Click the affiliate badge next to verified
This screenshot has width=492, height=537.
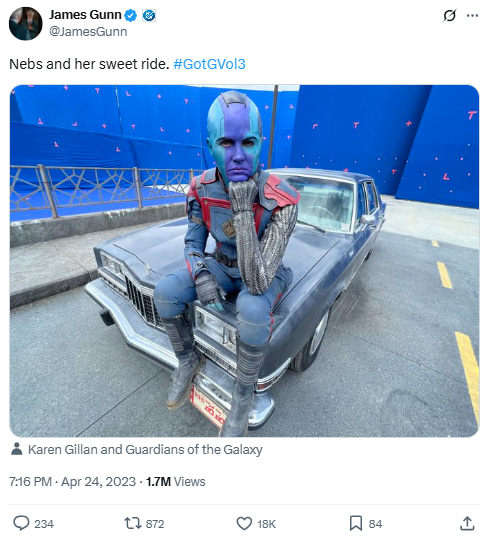(149, 15)
